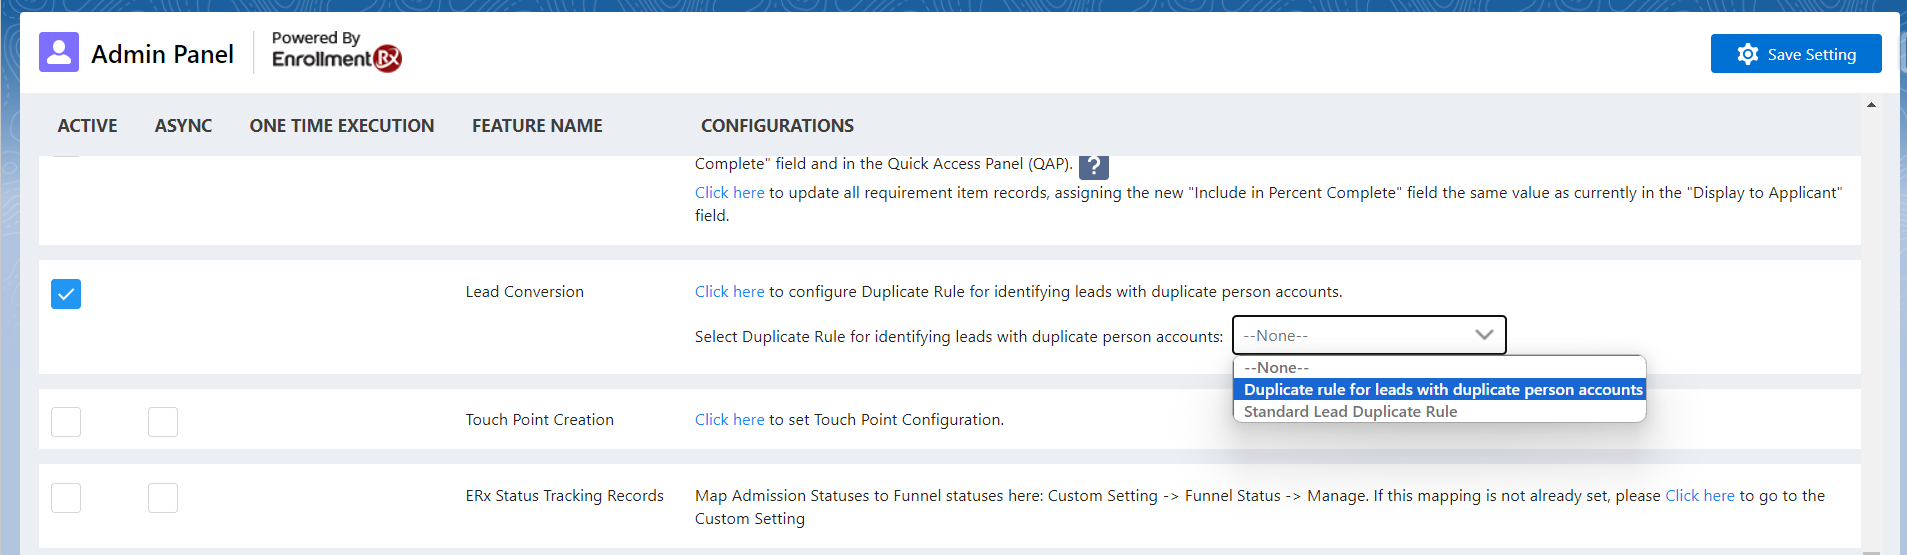Viewport: 1907px width, 555px height.
Task: Click here link to configure Duplicate Rule
Action: coord(729,292)
